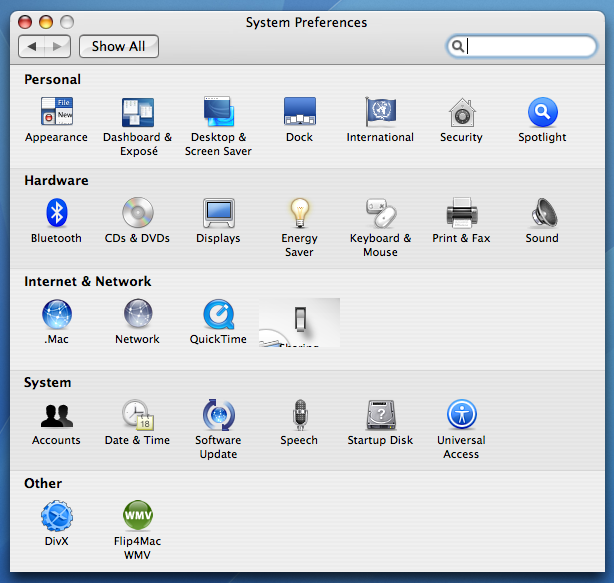Click the magnifying glass in the search box

pyautogui.click(x=457, y=46)
